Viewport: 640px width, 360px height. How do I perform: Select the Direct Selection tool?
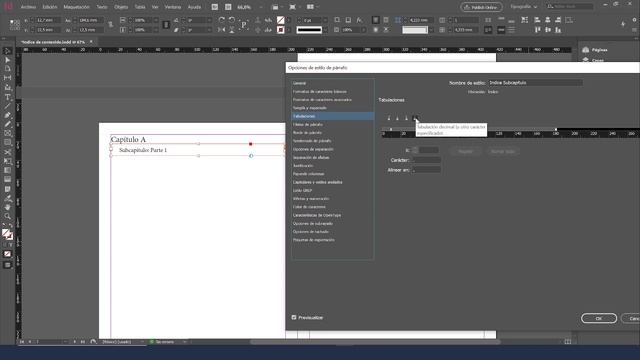pyautogui.click(x=7, y=60)
